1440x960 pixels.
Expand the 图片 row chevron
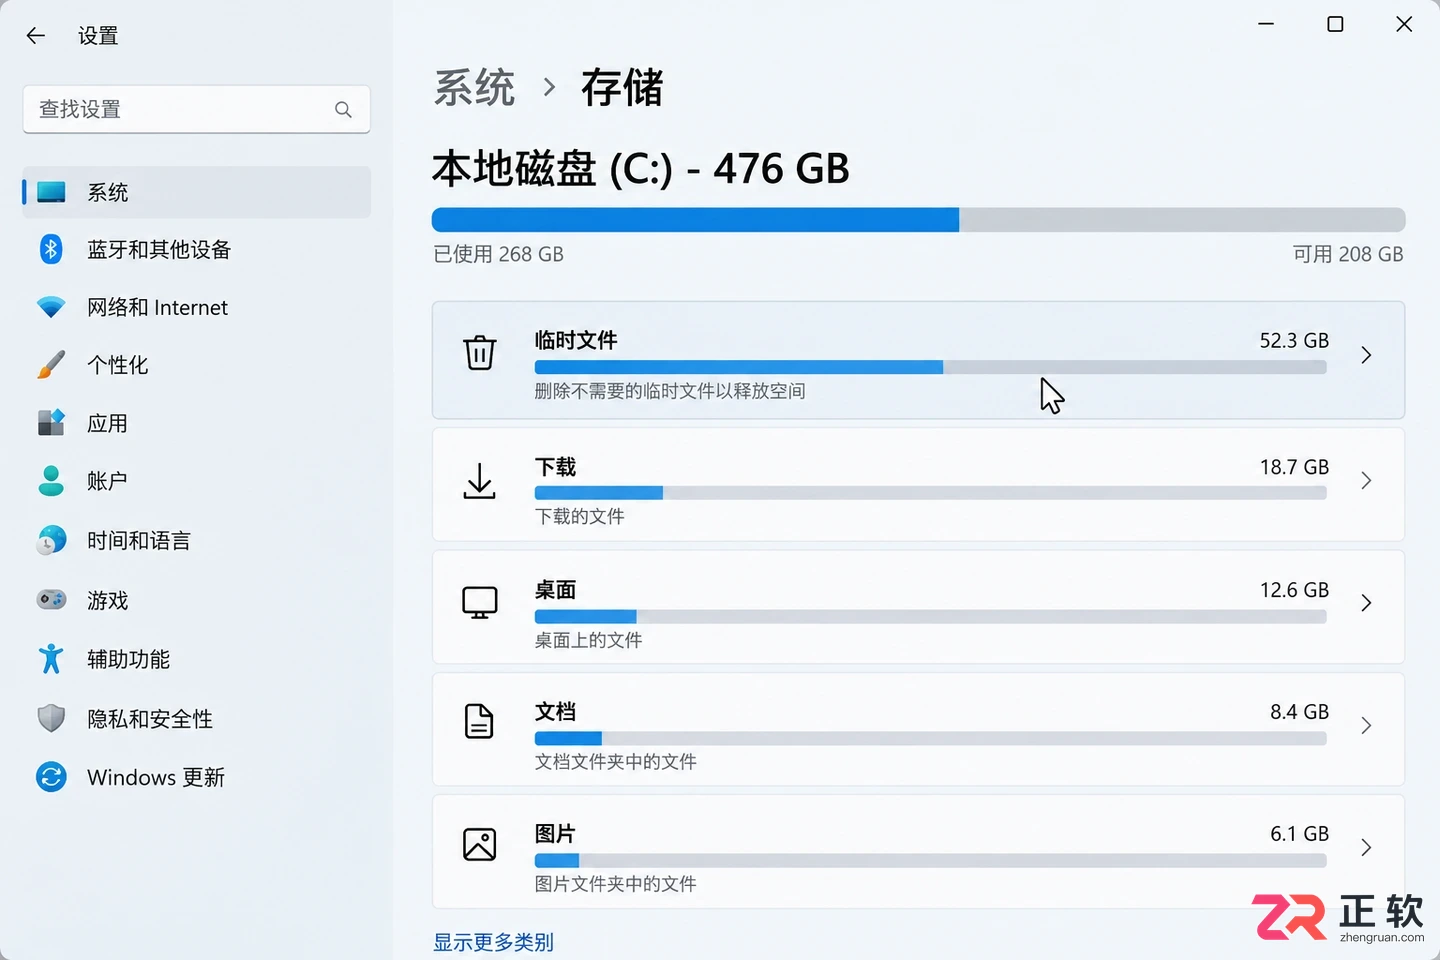1366,848
